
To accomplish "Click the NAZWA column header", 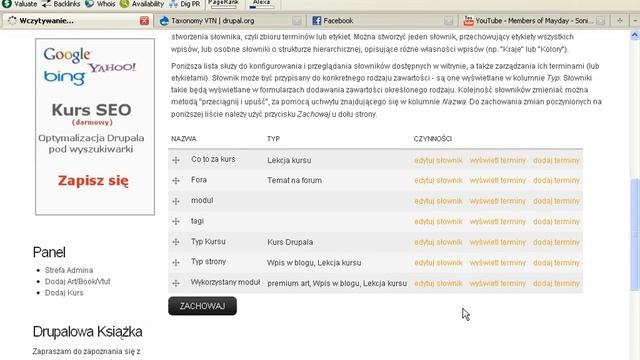I will coord(184,139).
